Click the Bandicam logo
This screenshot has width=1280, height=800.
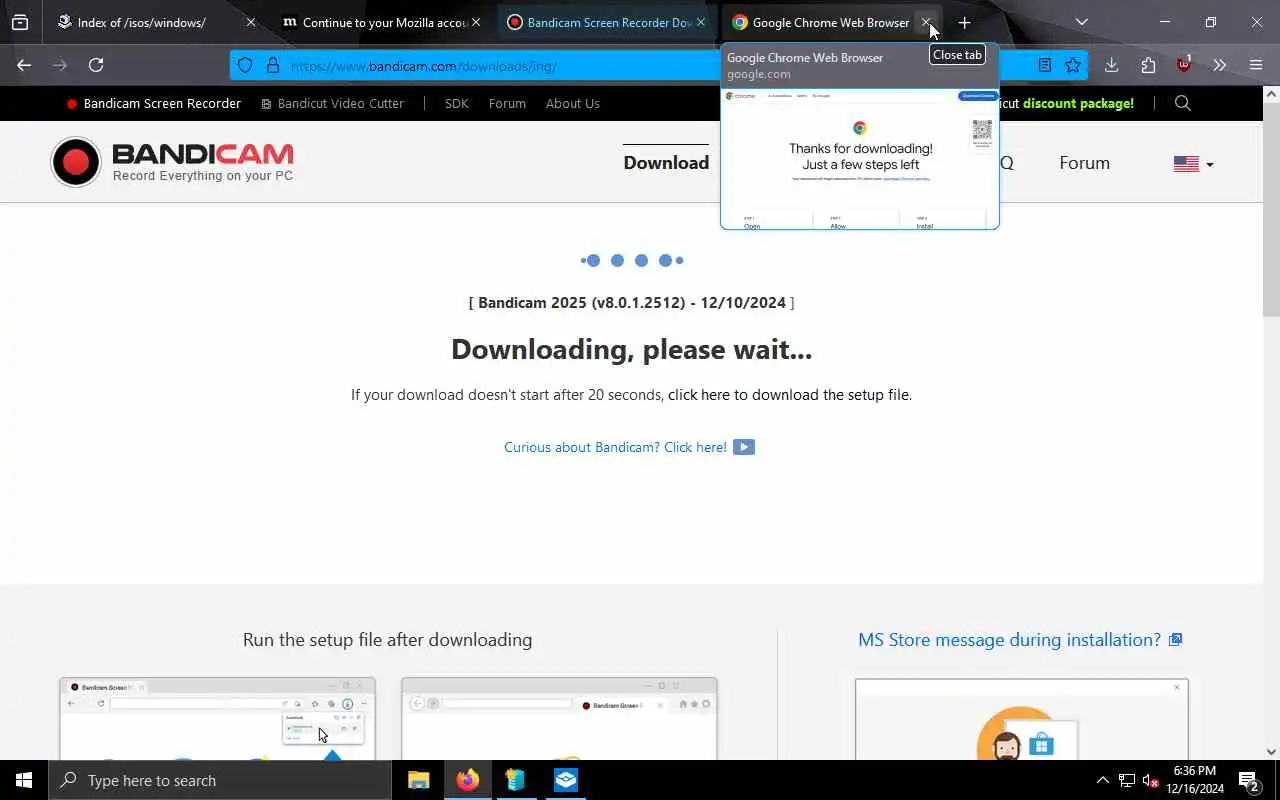172,162
